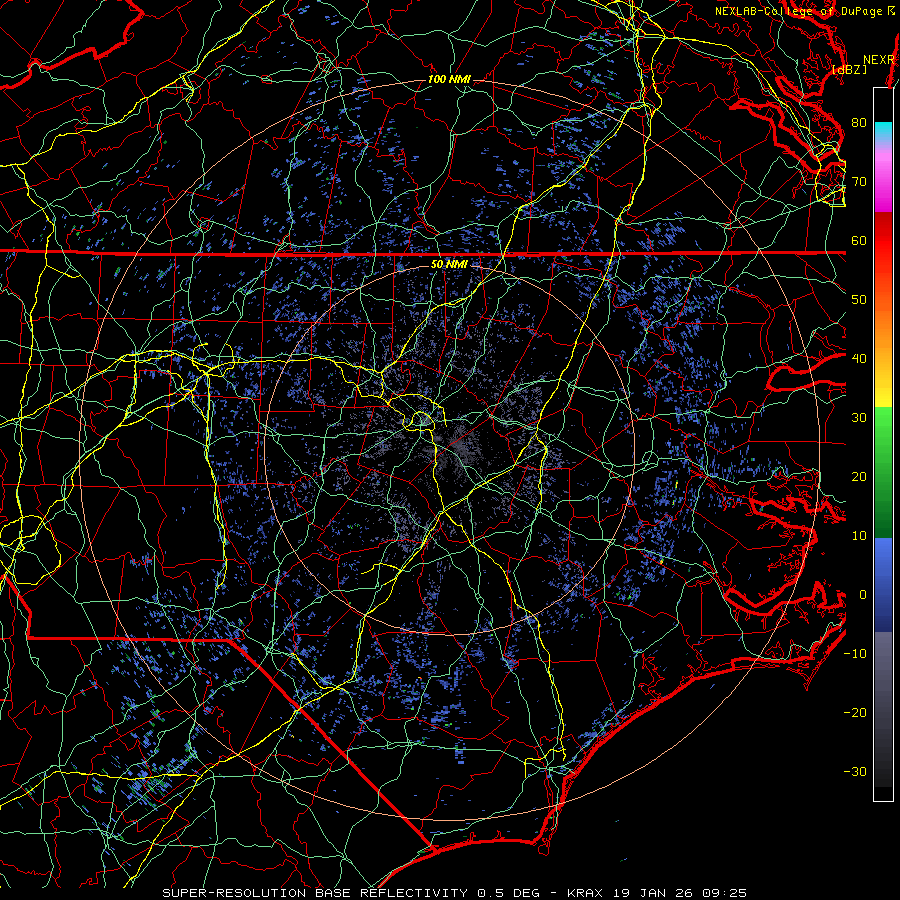The width and height of the screenshot is (900, 900).
Task: Select the -10 value on the dBZ scale
Action: click(855, 654)
